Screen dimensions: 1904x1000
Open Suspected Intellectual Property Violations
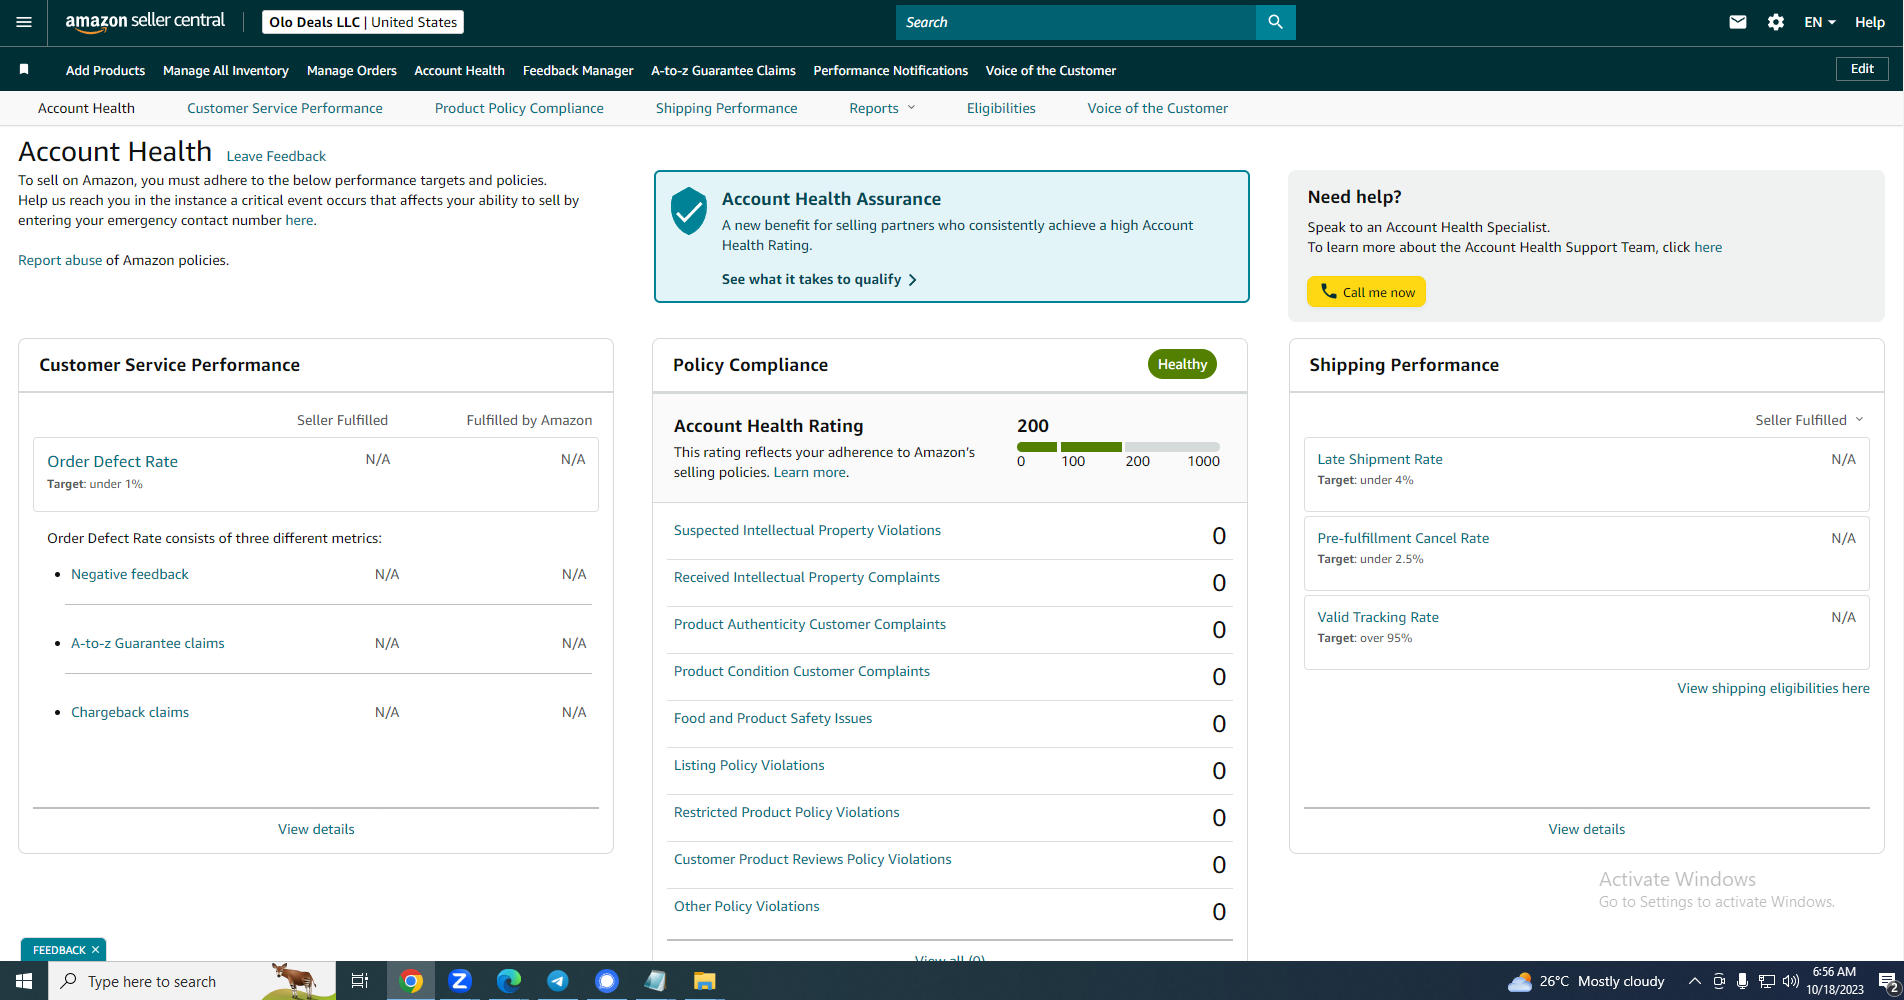tap(807, 530)
